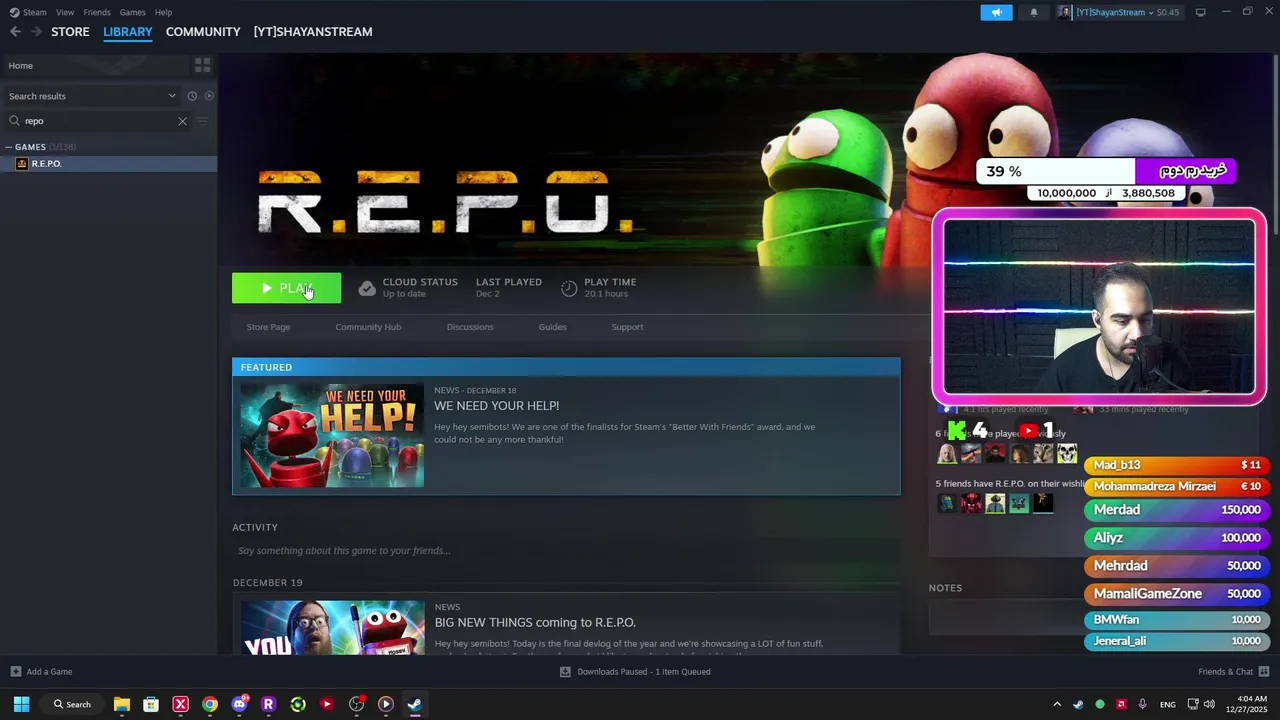
Task: Switch to the LIBRARY tab
Action: (128, 32)
